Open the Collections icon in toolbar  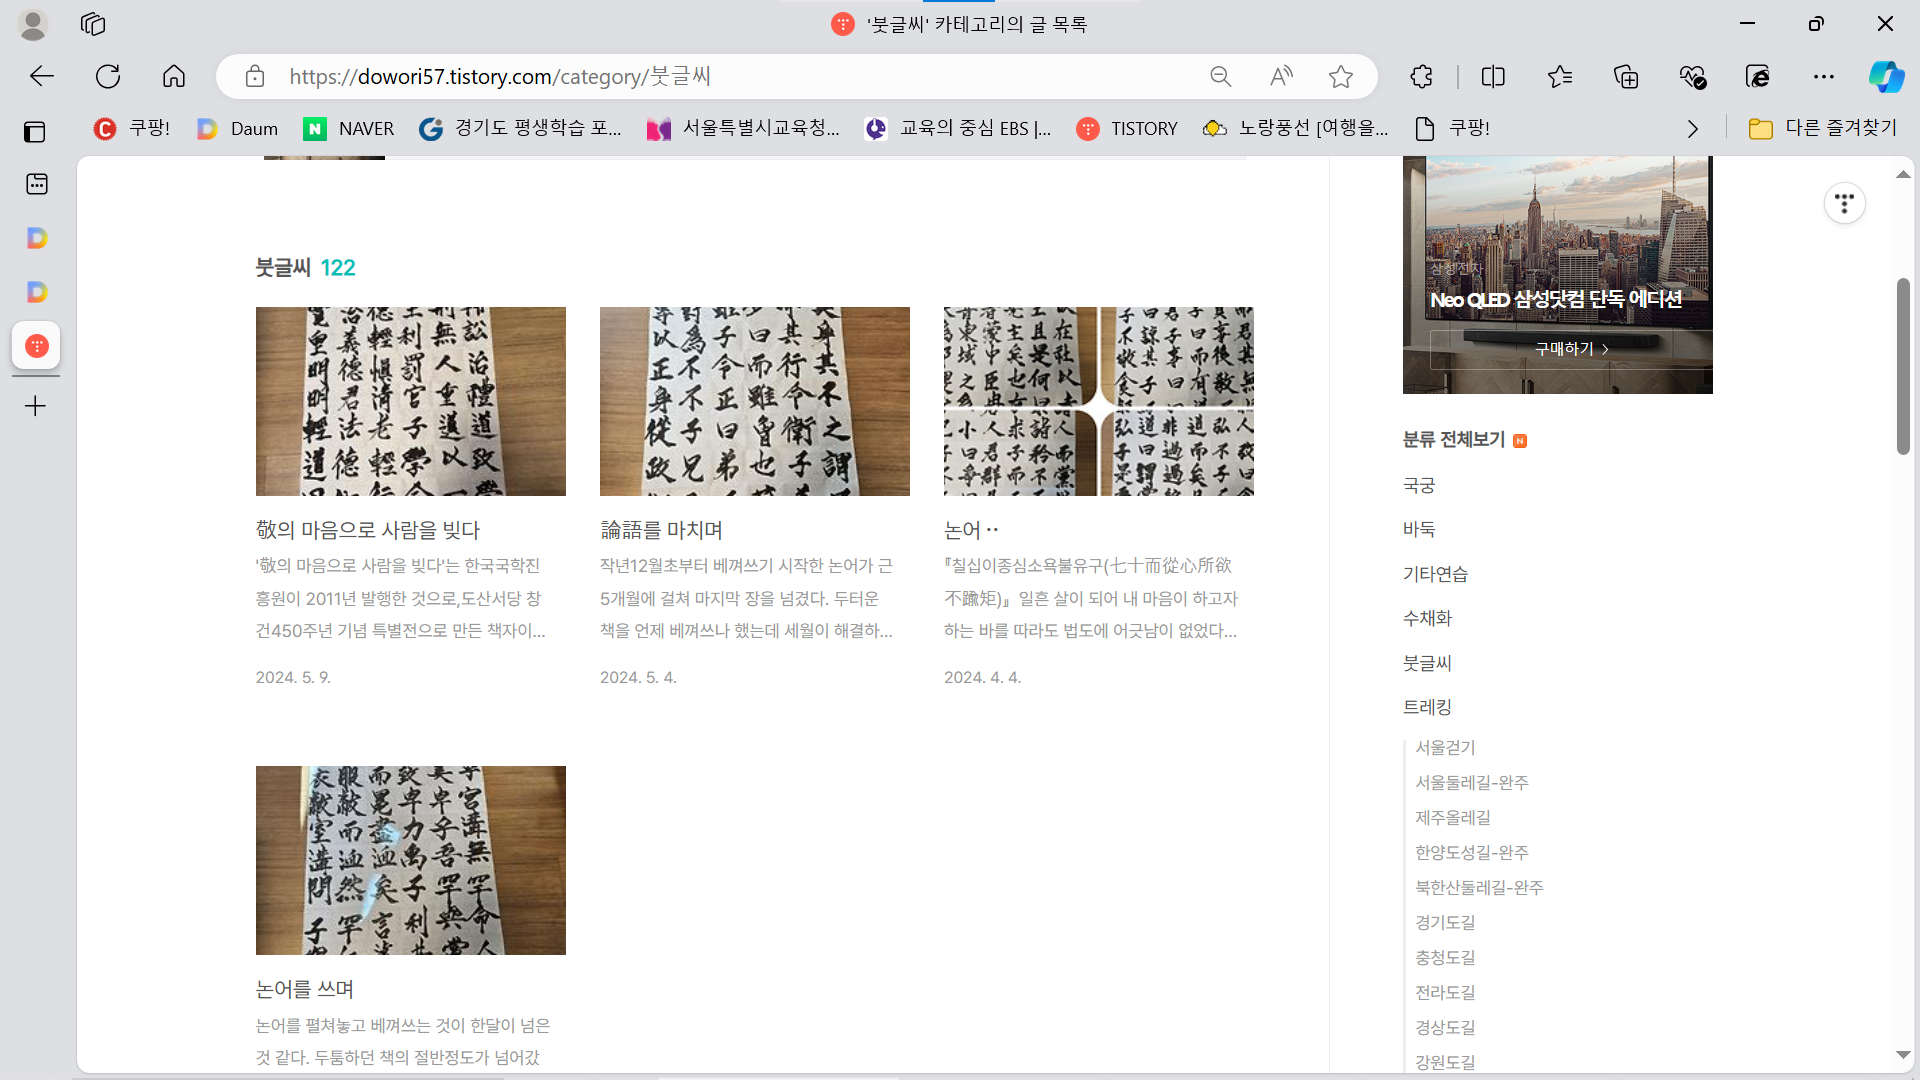1626,76
